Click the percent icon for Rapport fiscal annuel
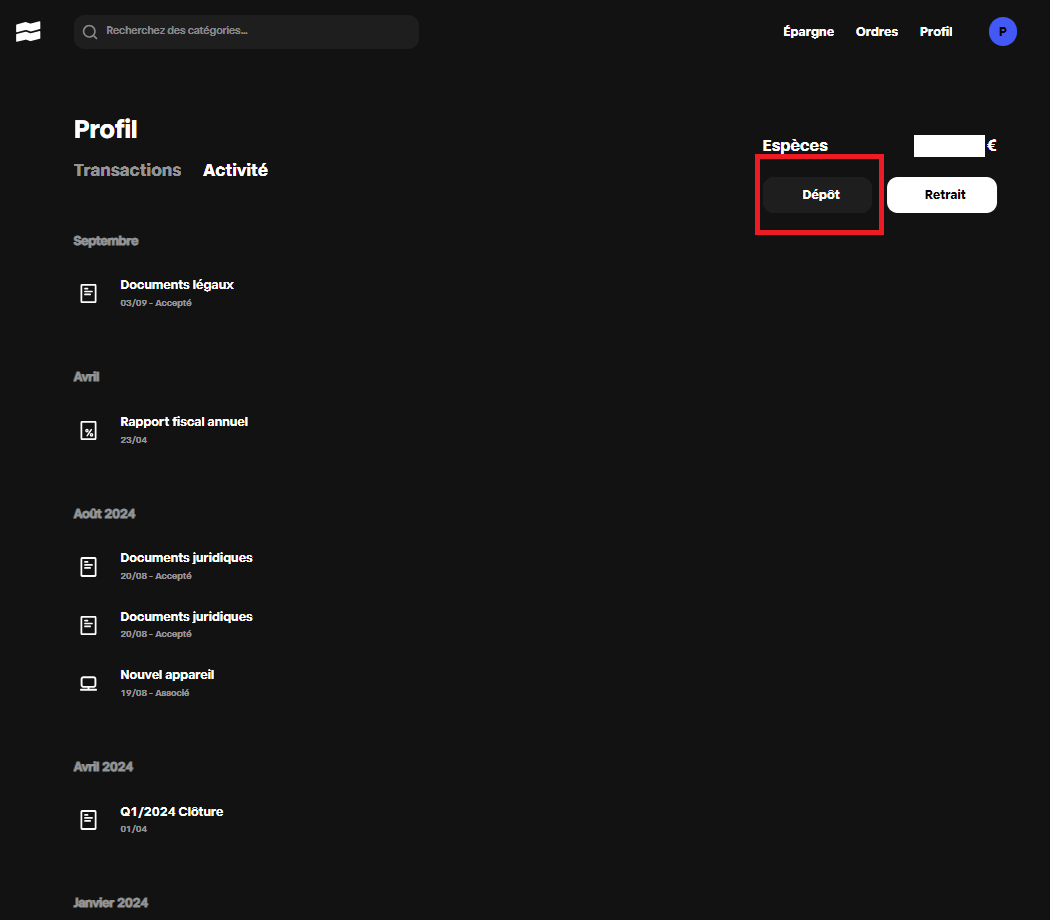Screen dimensions: 1053x920 pos(89,430)
